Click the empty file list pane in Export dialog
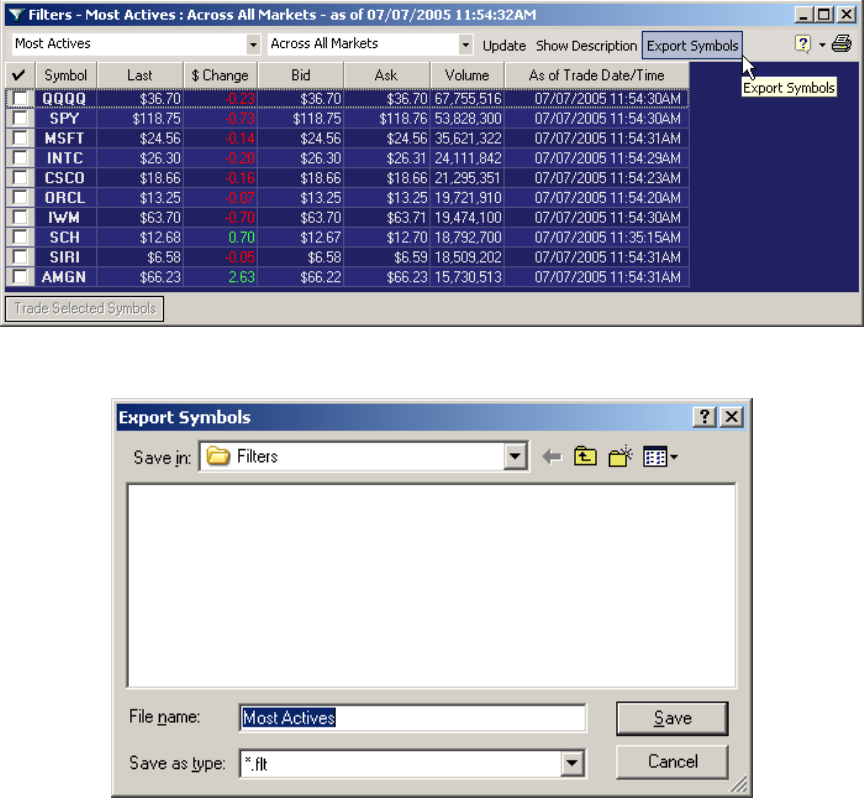Viewport: 864px width, 798px height. [431, 586]
